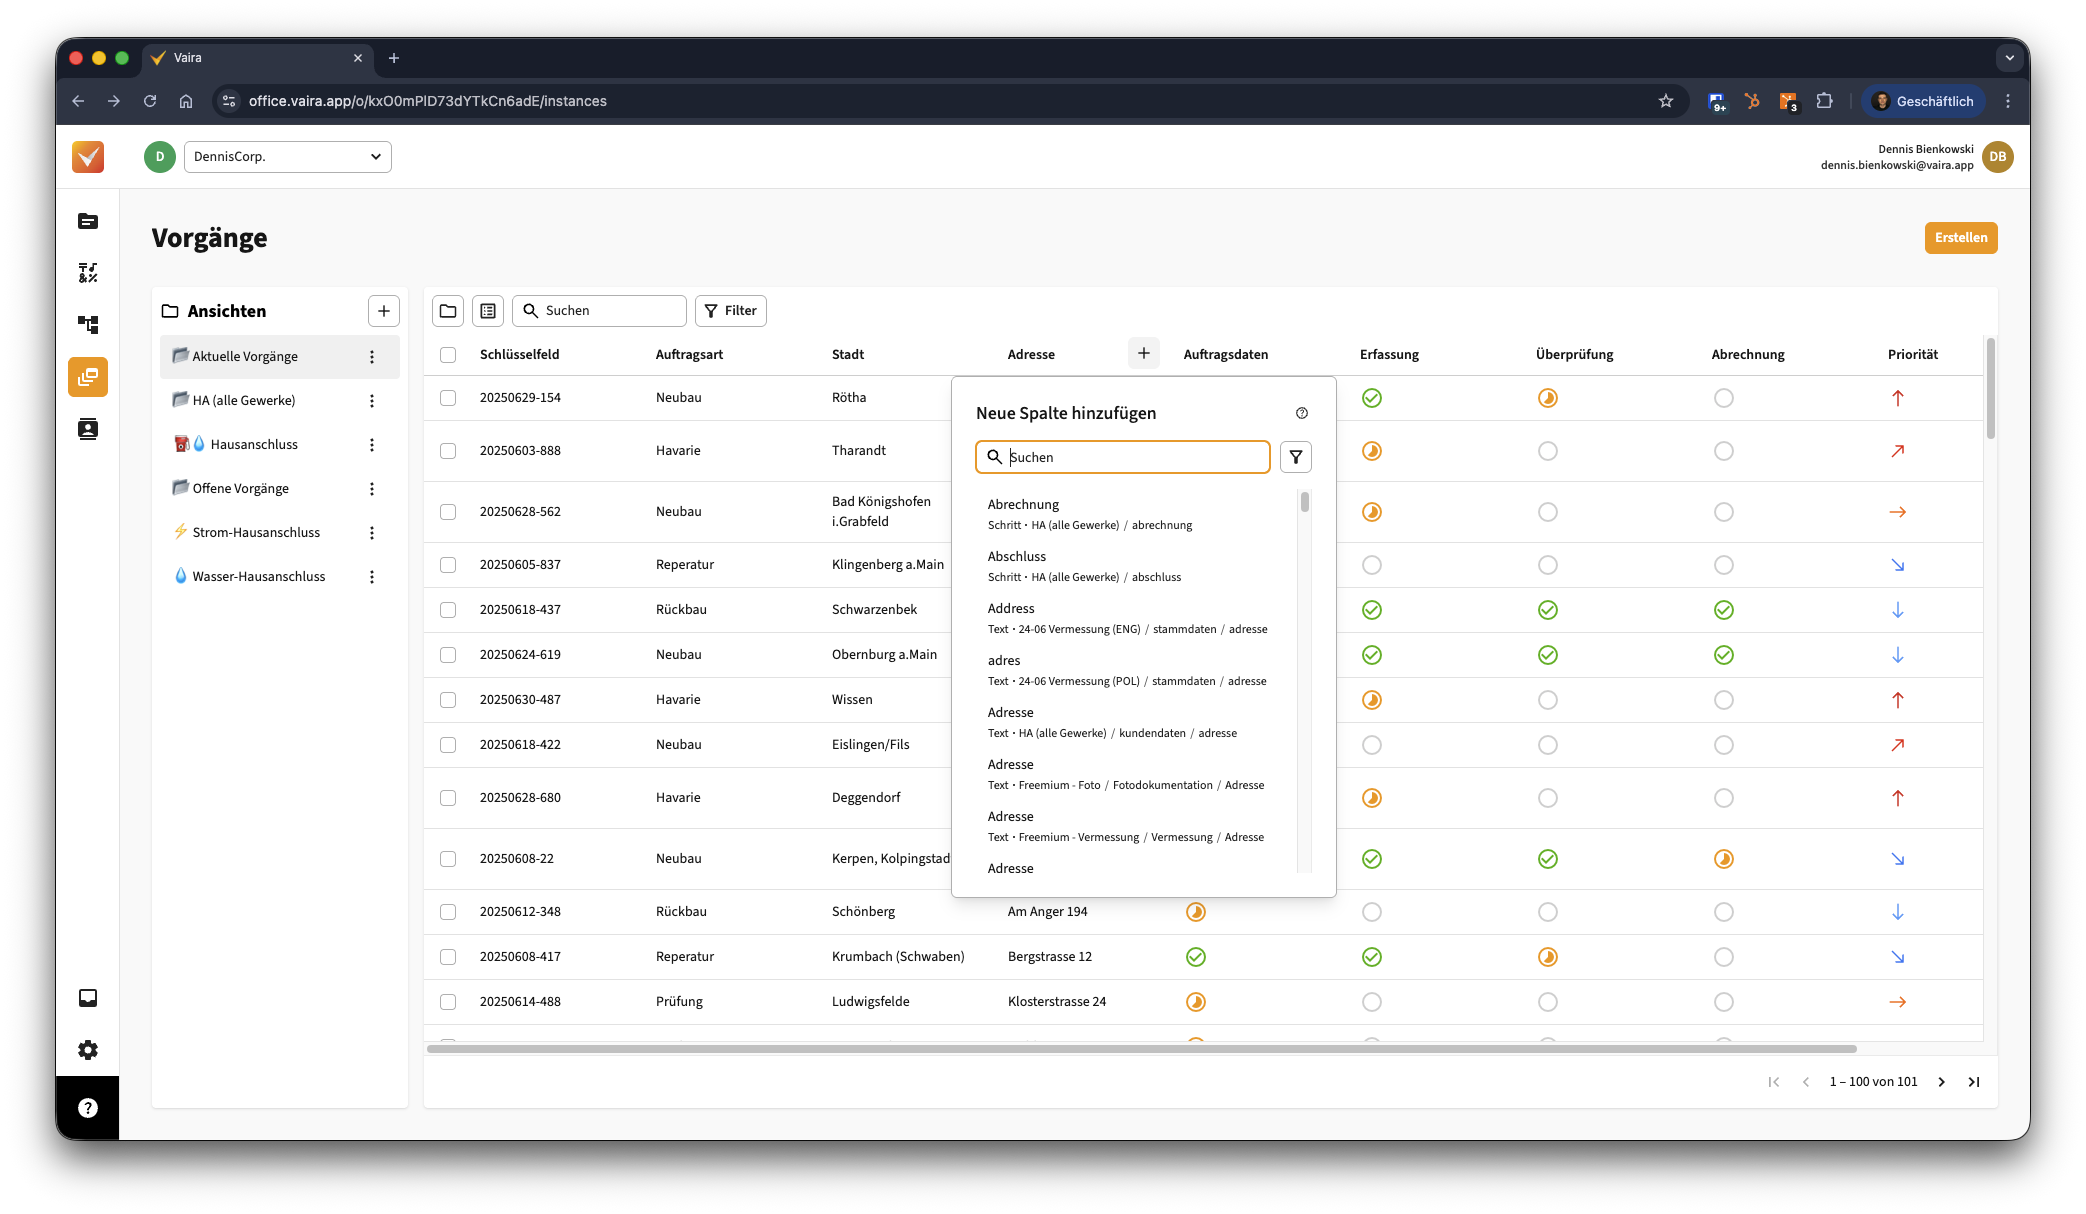The height and width of the screenshot is (1214, 2086).
Task: Select checkbox for row 20250618-437
Action: coord(448,610)
